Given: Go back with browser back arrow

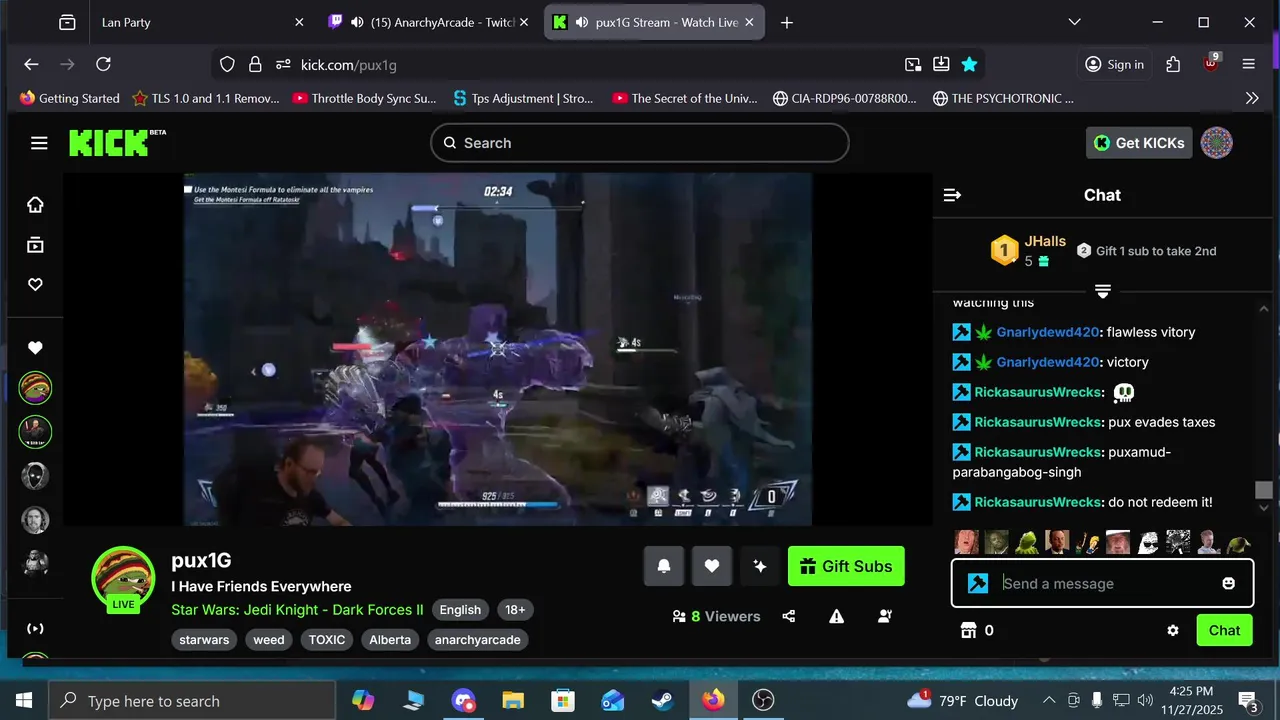Looking at the screenshot, I should 31,64.
